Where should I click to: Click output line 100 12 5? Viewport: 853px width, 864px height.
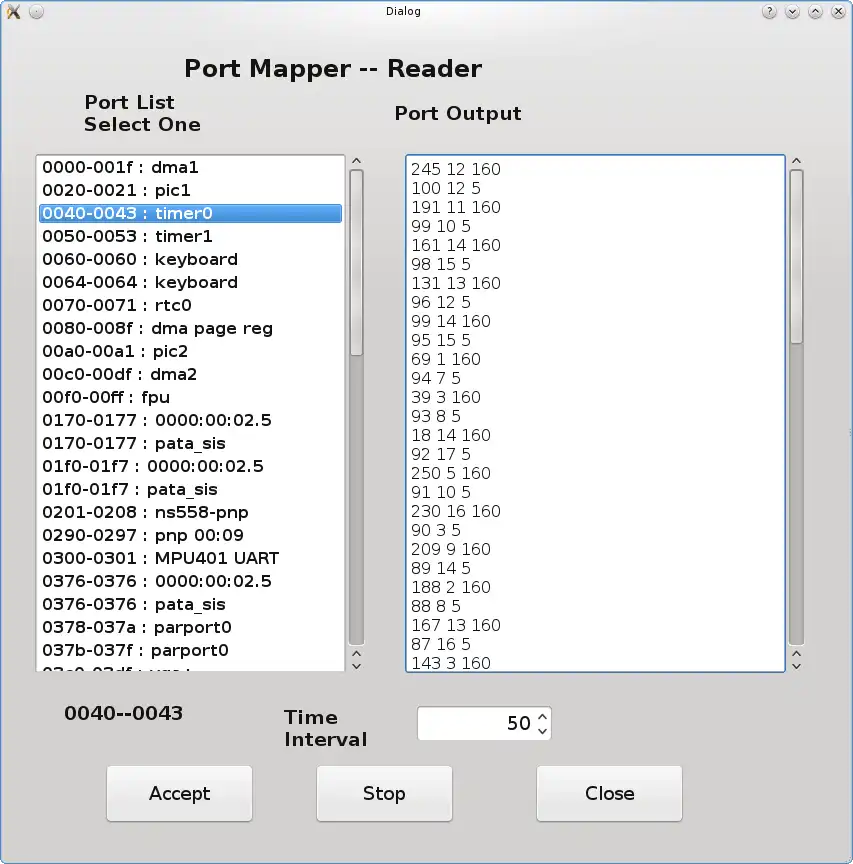446,188
